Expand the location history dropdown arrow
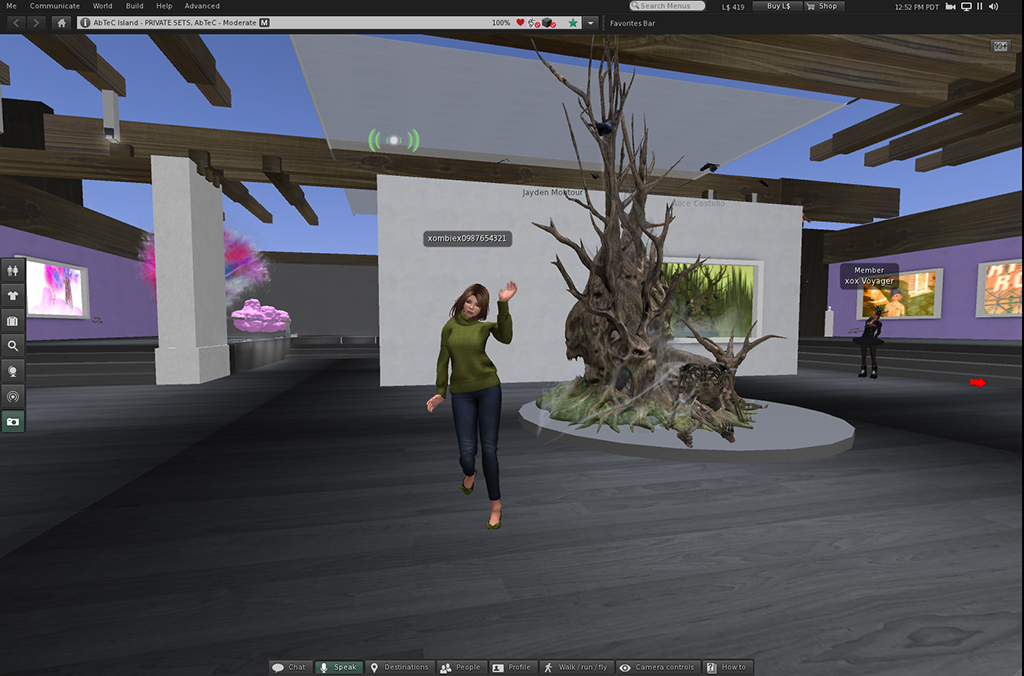Image resolution: width=1024 pixels, height=676 pixels. tap(591, 22)
